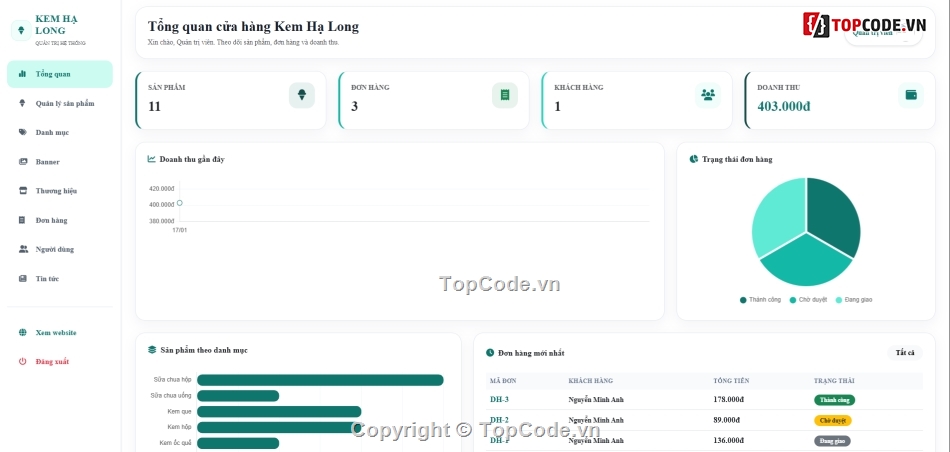Click the ice cream icon in Sản phẩm card
Screen dimensions: 950x452
coord(302,95)
